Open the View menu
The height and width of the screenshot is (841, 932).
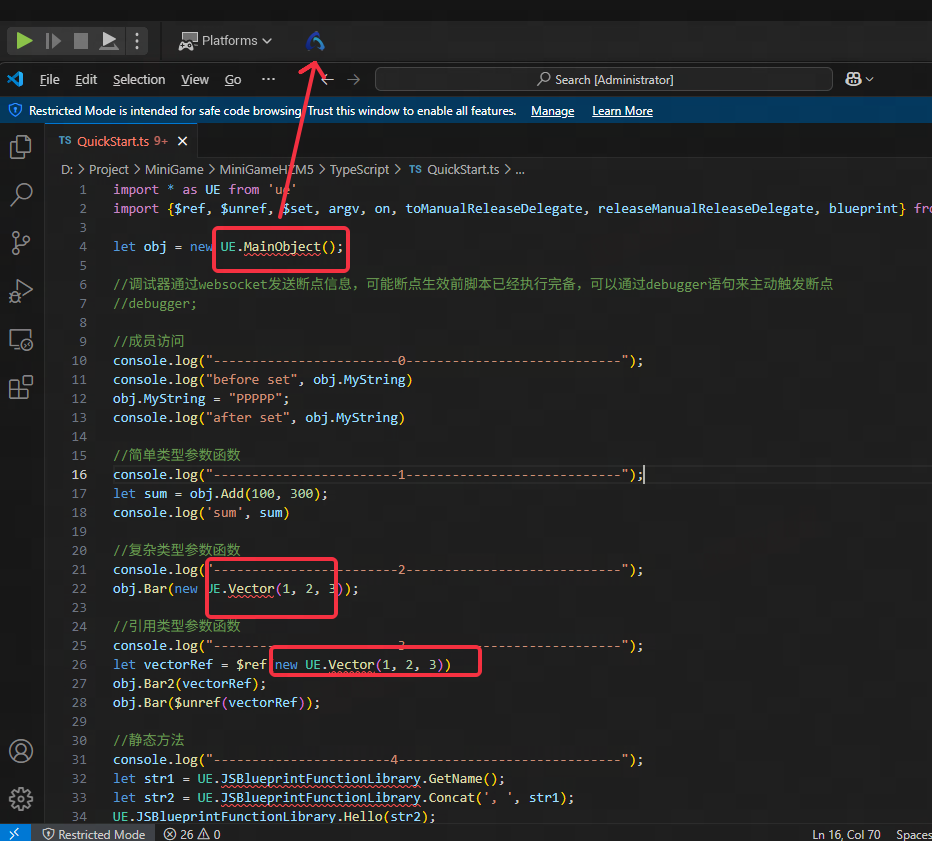pos(195,80)
